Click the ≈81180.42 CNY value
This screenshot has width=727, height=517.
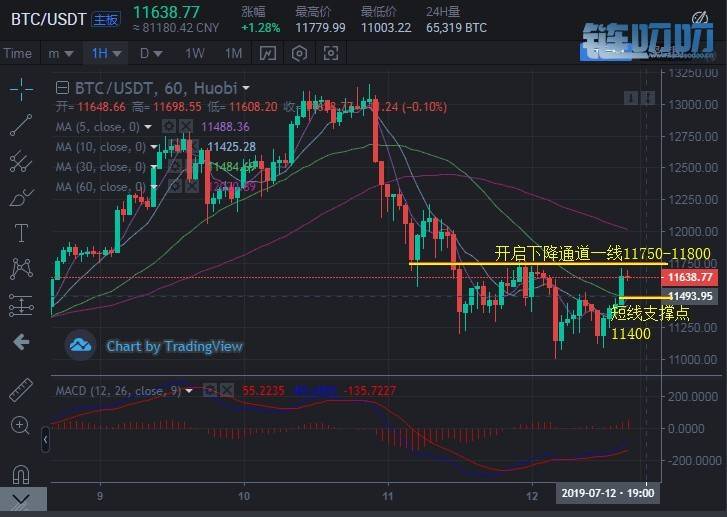(x=176, y=28)
